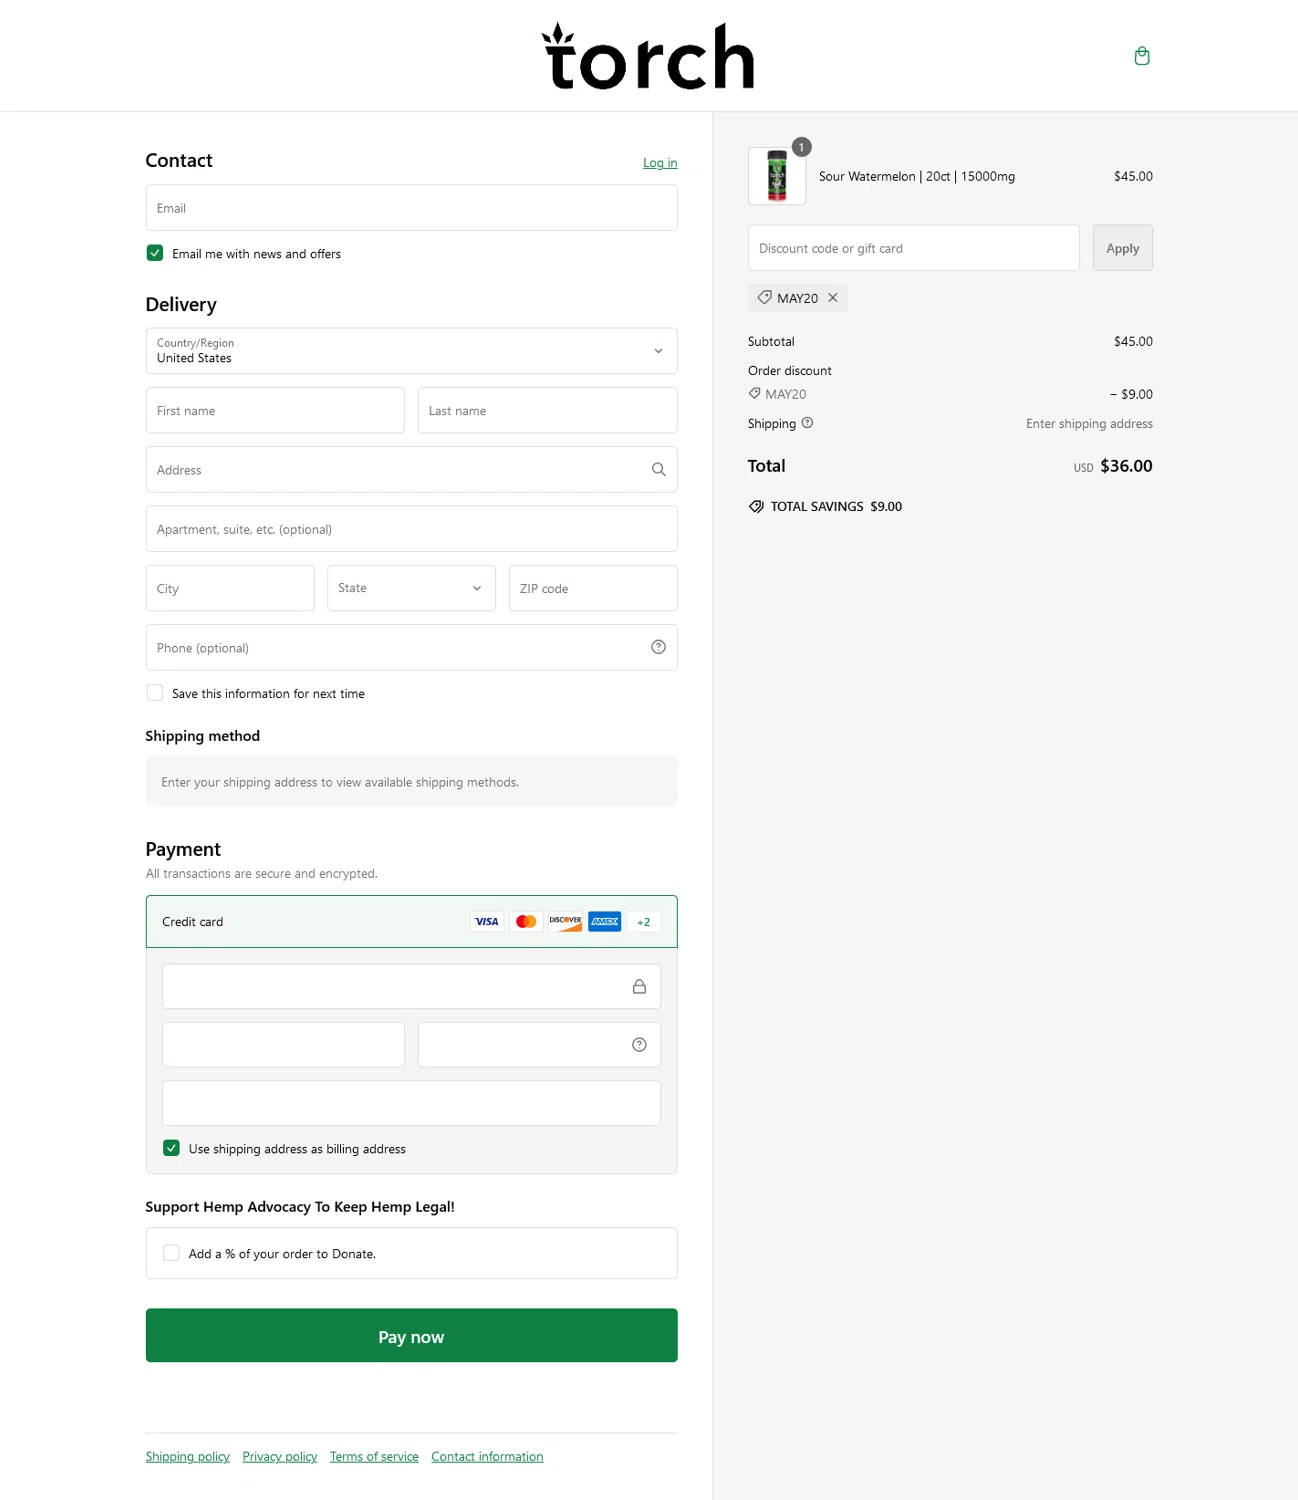Click the Pay now button
Viewport: 1298px width, 1500px height.
pos(411,1336)
